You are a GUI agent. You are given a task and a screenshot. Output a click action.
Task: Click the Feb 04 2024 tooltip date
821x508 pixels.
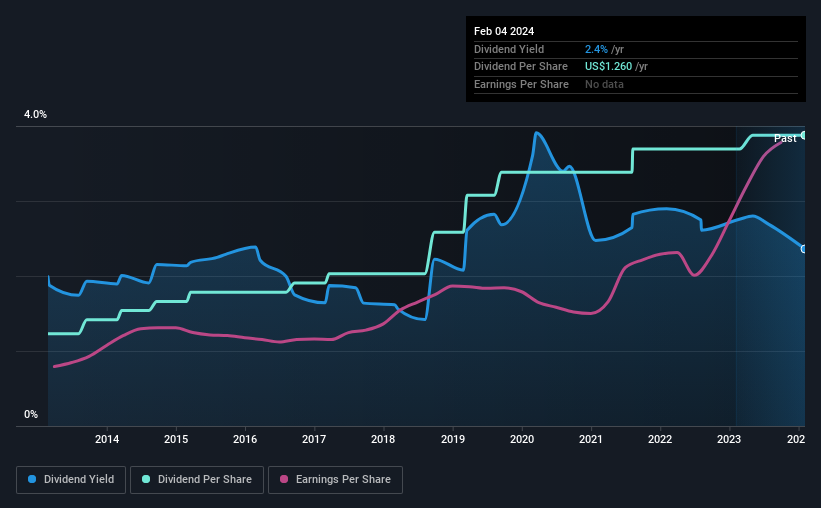tap(504, 31)
